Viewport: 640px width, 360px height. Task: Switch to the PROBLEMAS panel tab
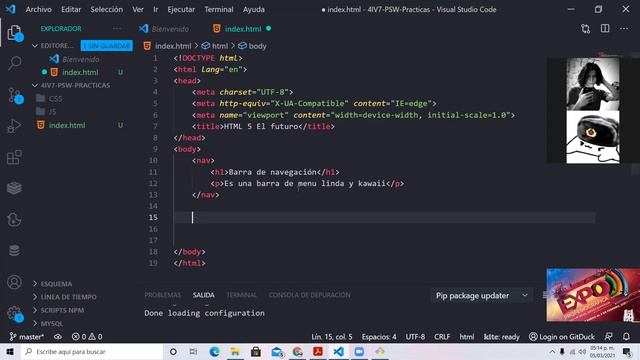(x=162, y=295)
